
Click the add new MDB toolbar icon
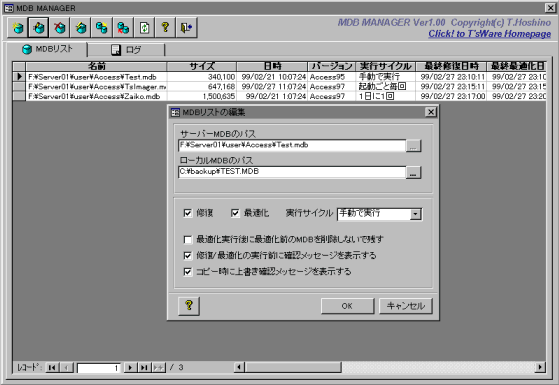(x=18, y=27)
